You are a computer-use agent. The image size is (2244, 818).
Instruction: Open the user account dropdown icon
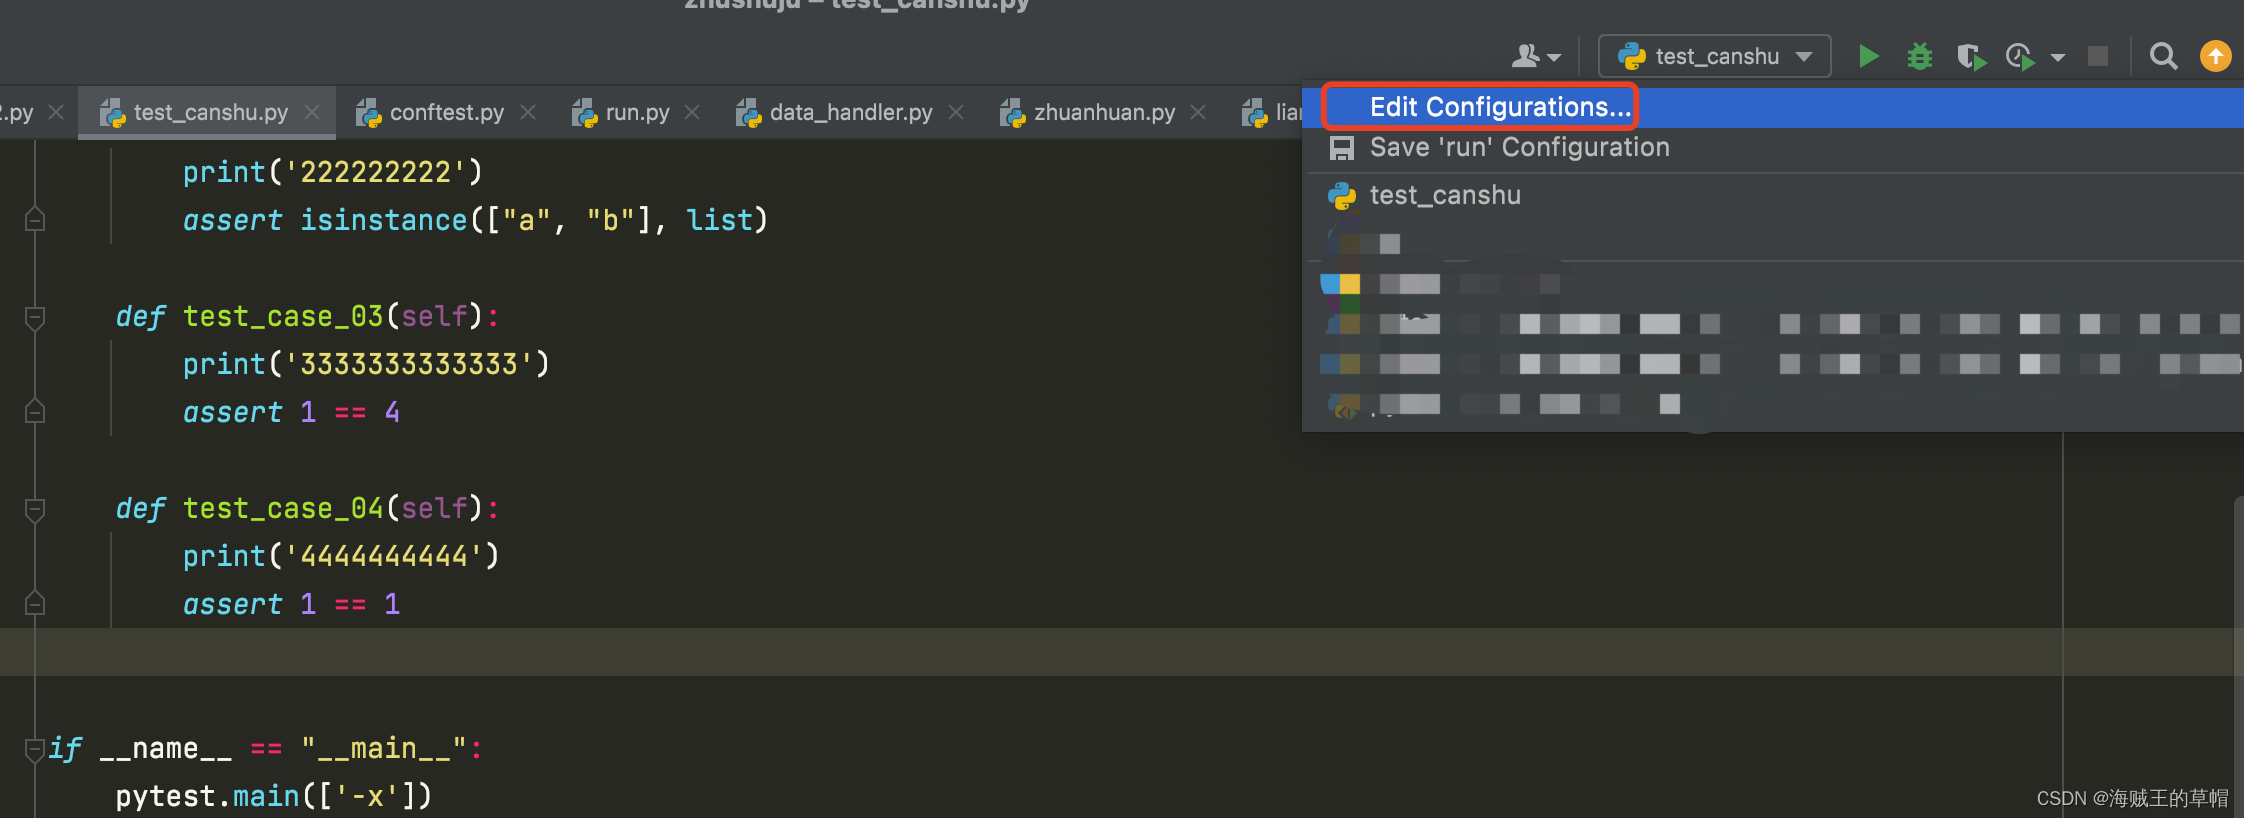tap(1536, 56)
